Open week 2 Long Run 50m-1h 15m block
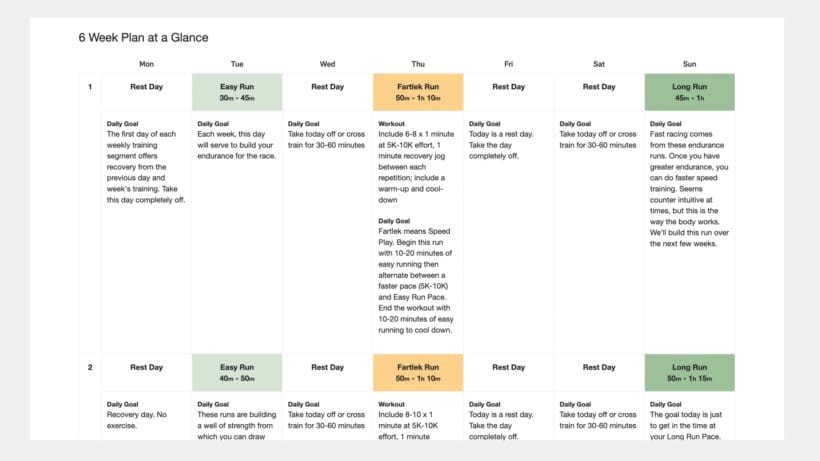This screenshot has width=820, height=461. click(689, 372)
